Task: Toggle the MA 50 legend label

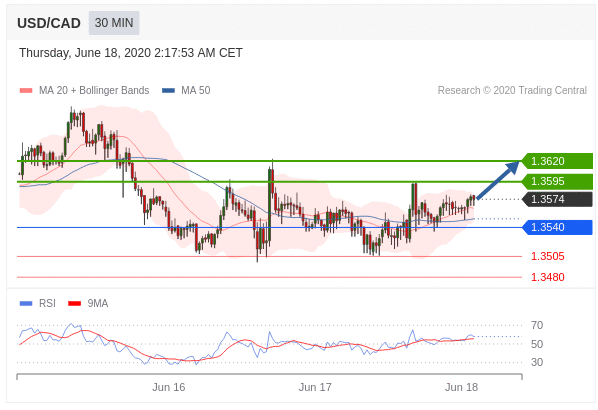Action: pos(196,90)
